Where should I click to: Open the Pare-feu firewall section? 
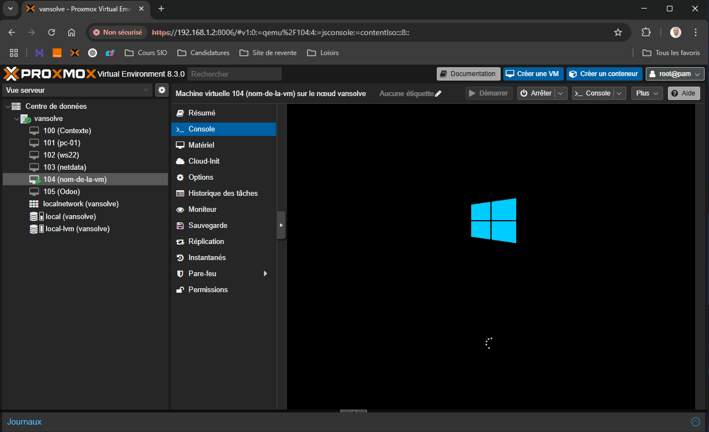tap(223, 274)
